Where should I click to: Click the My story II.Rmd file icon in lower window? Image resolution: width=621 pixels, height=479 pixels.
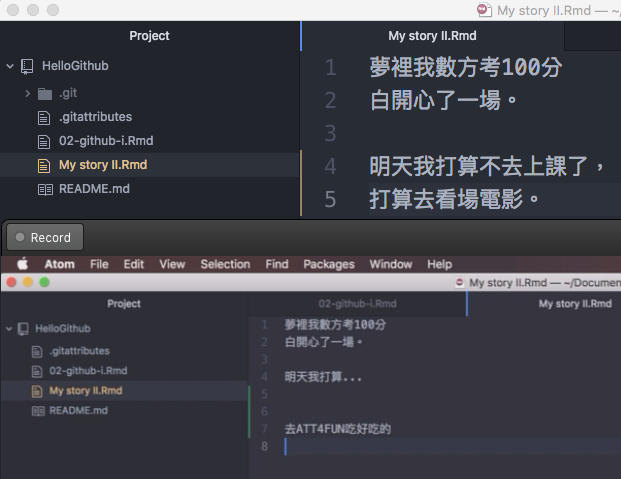[x=37, y=391]
